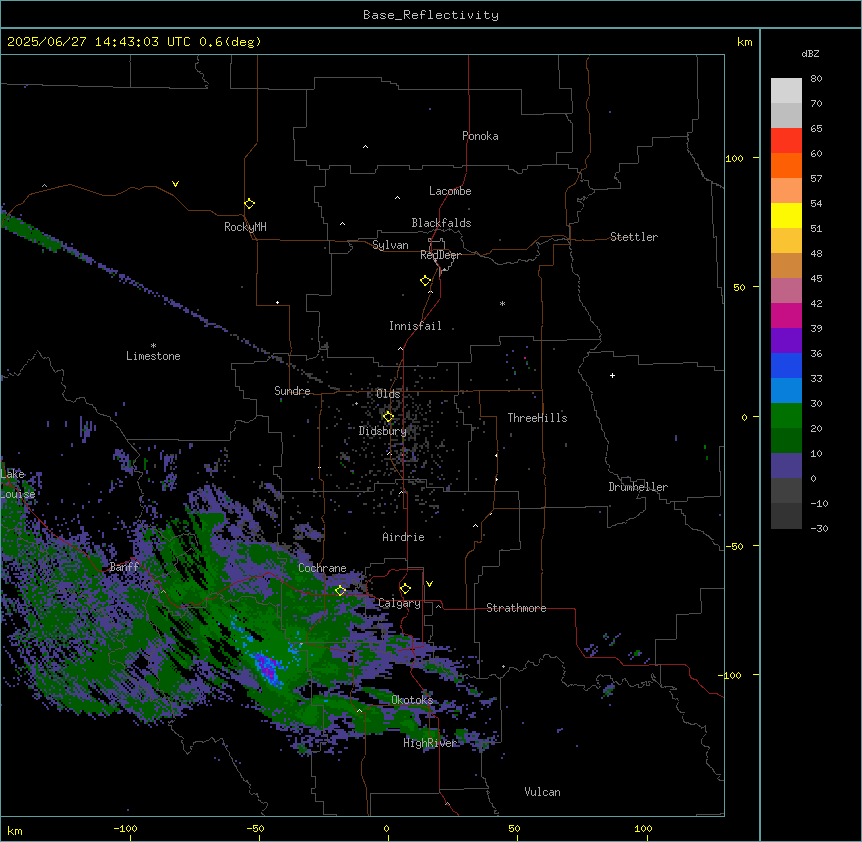
Task: Pick the bright yellow swatch in dBZ legend
Action: pos(786,215)
